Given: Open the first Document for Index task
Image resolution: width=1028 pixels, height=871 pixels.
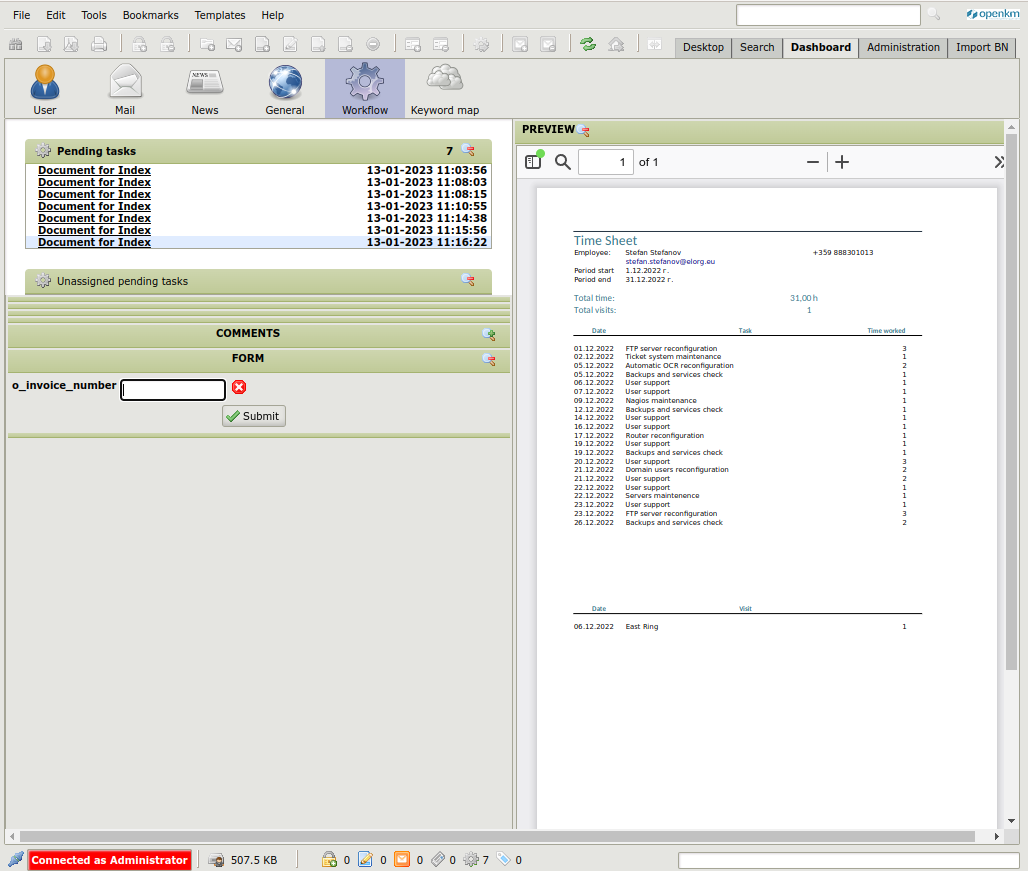Looking at the screenshot, I should [94, 170].
